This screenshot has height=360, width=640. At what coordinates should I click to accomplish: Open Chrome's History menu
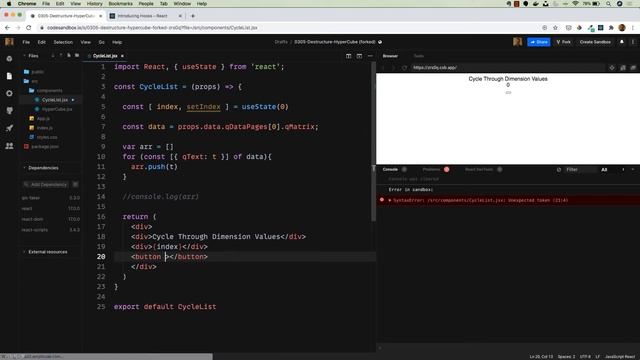click(95, 4)
